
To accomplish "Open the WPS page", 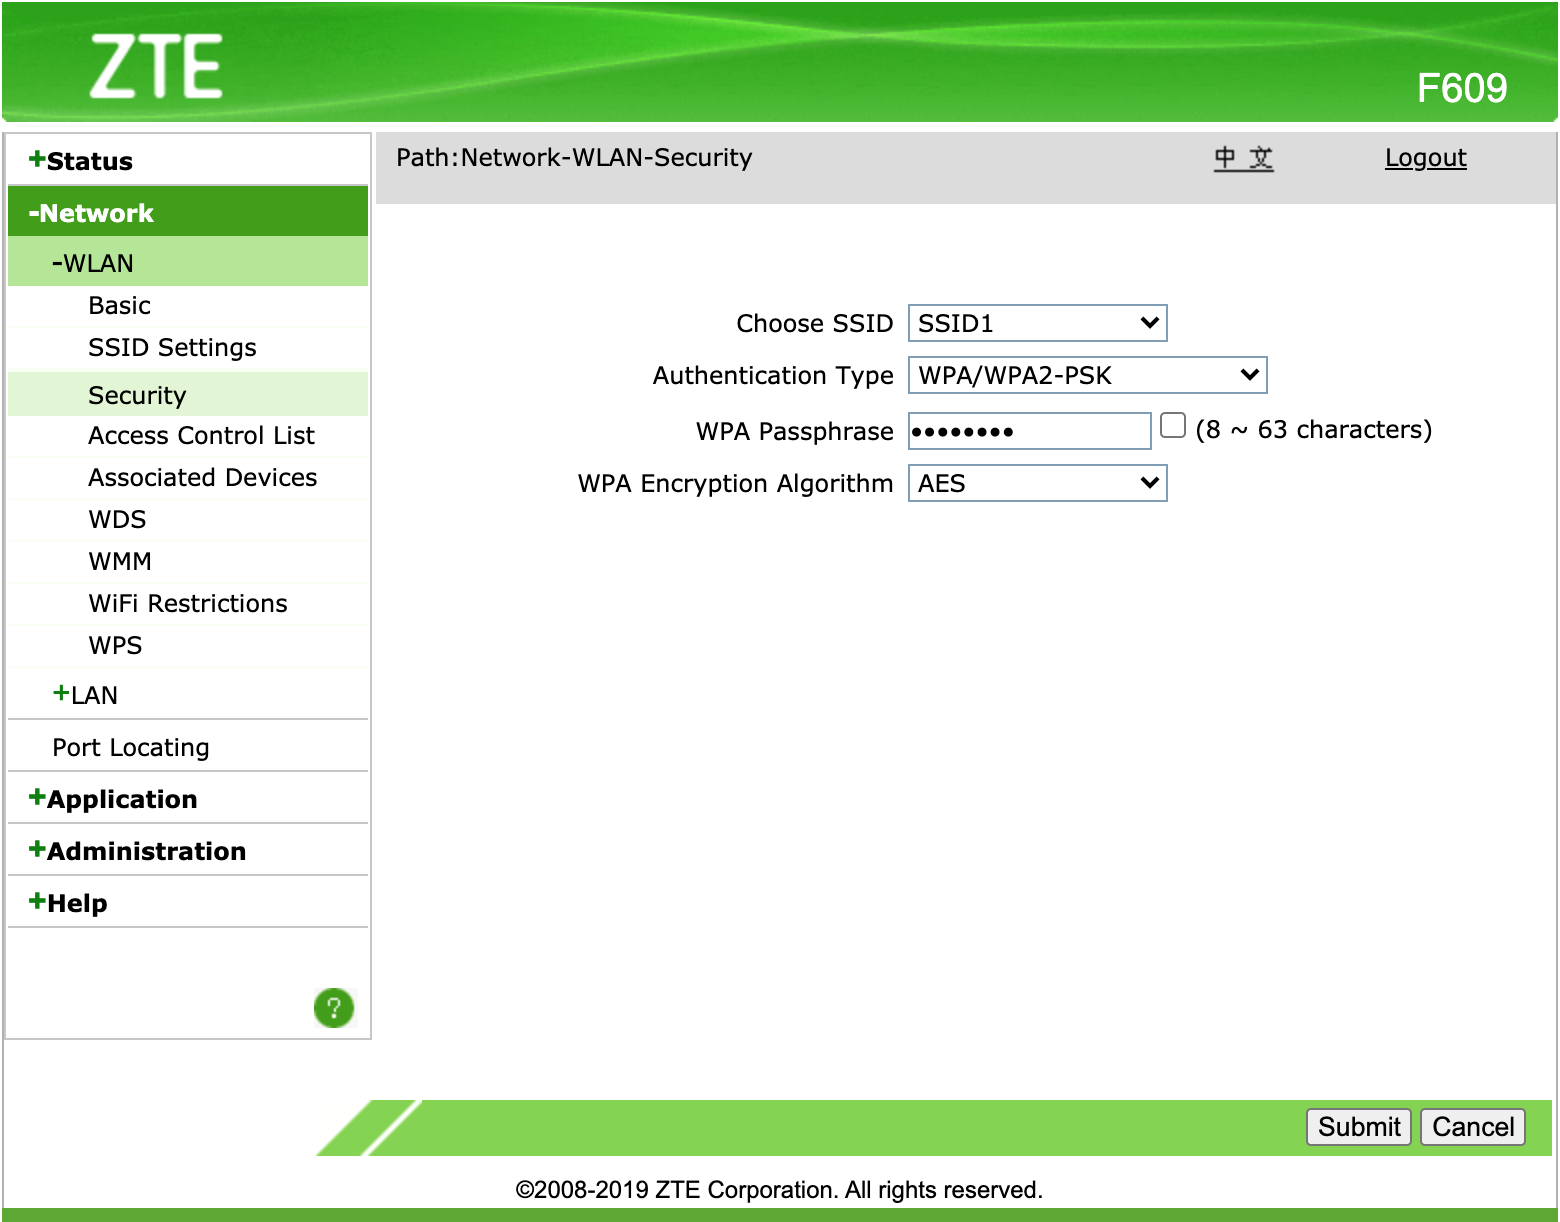I will pos(115,645).
